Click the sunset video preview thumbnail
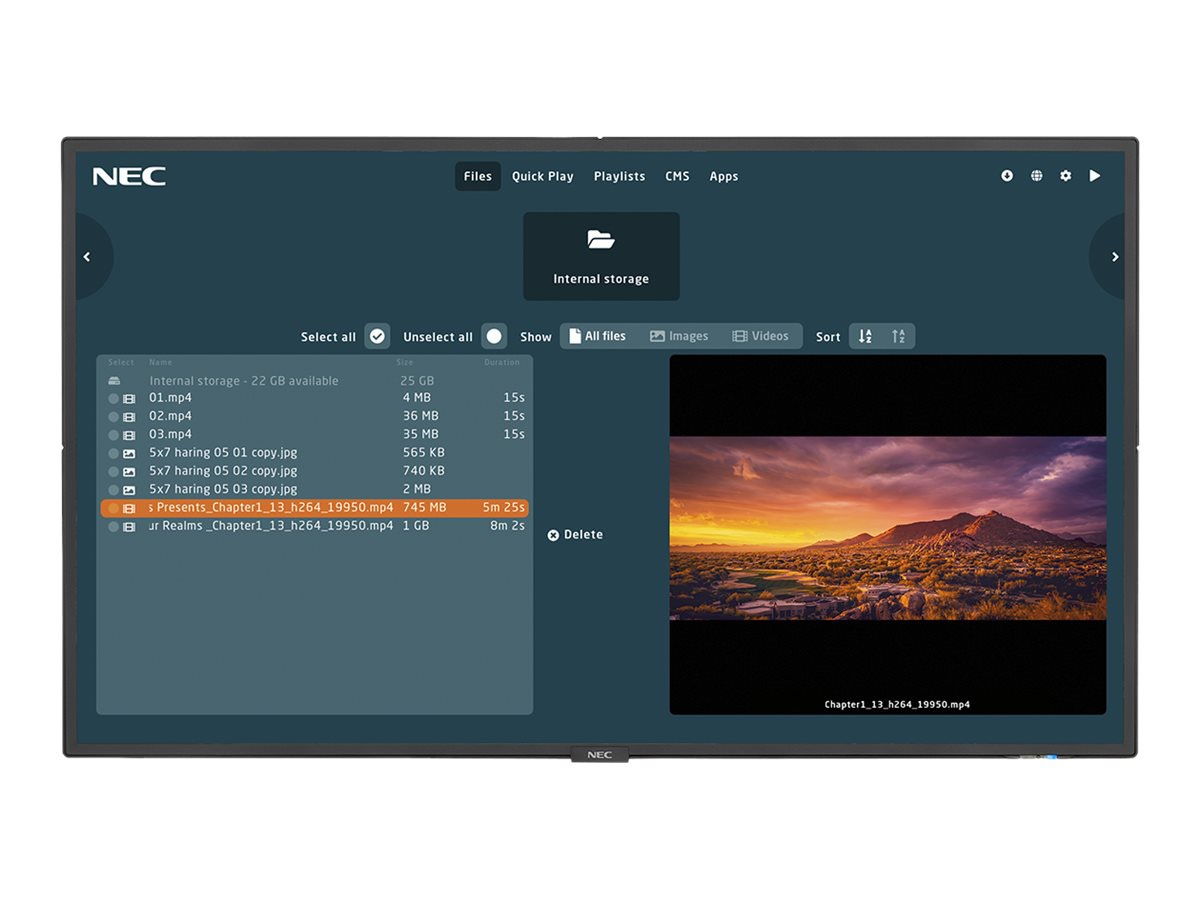 tap(887, 528)
